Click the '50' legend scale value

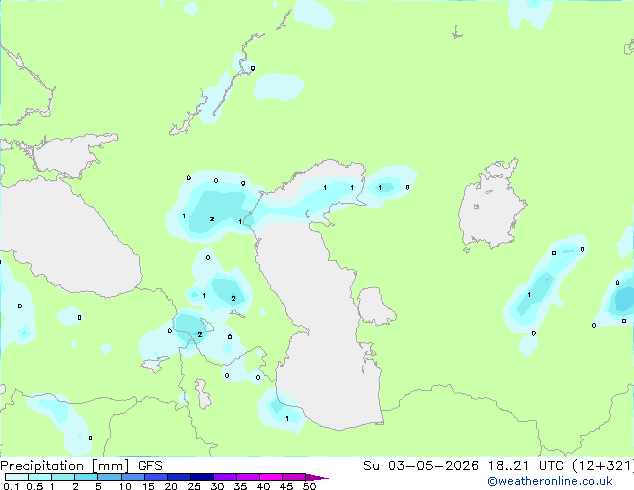309,486
